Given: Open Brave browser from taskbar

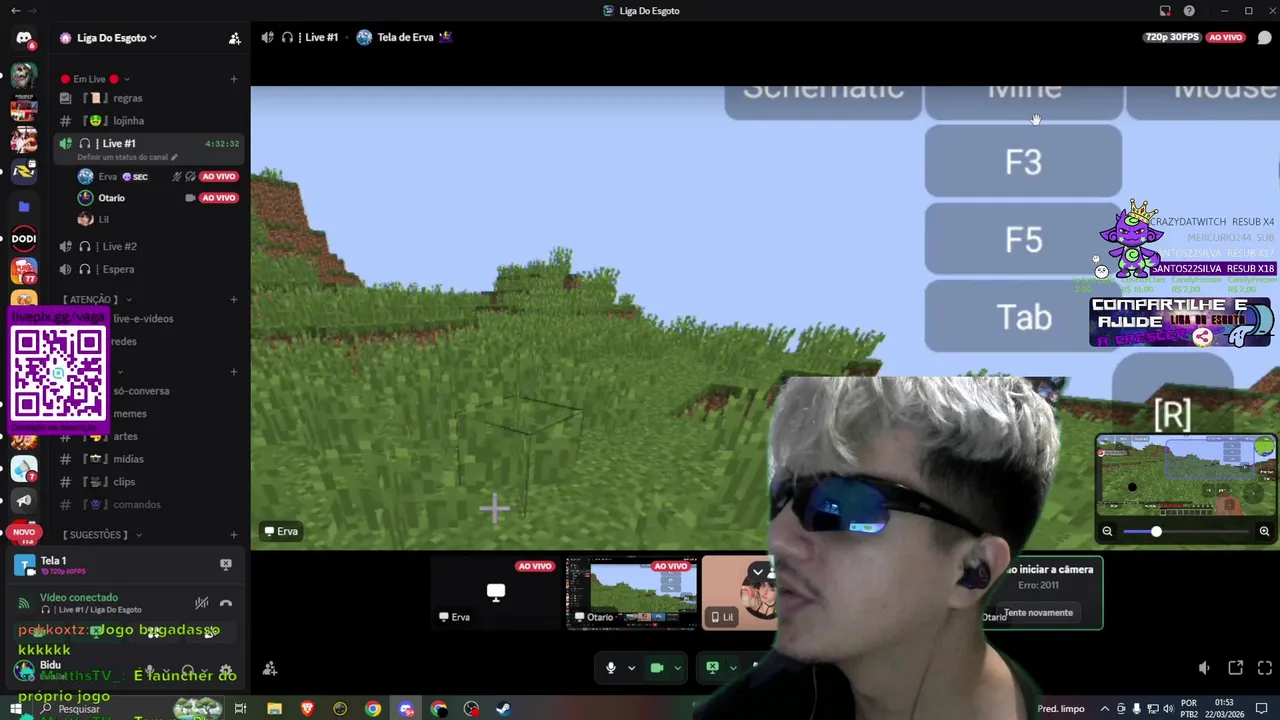Looking at the screenshot, I should [307, 709].
